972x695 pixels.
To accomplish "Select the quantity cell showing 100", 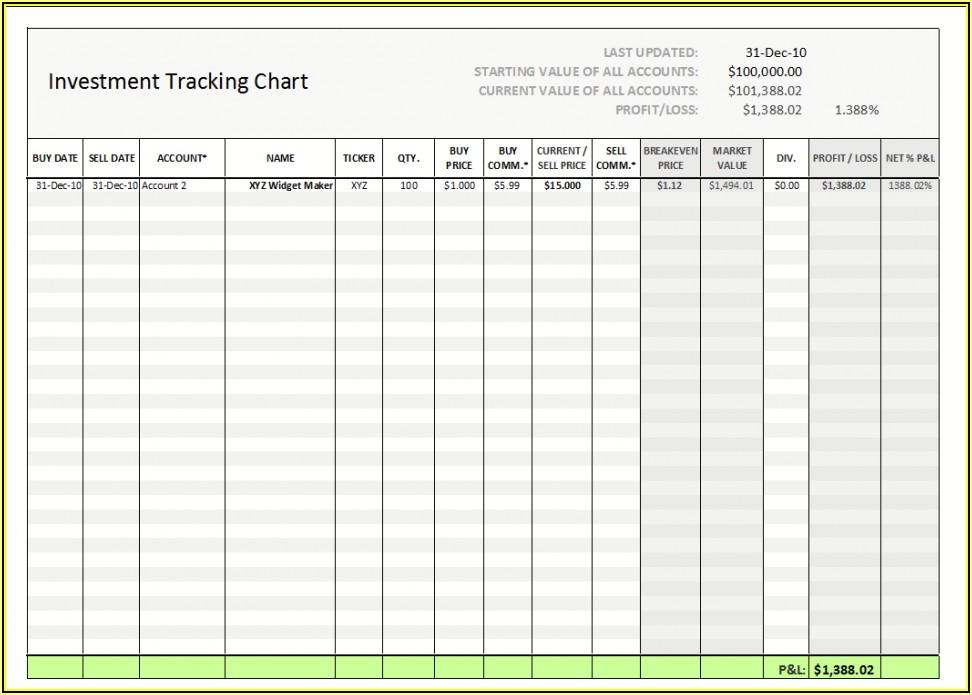I will click(408, 186).
